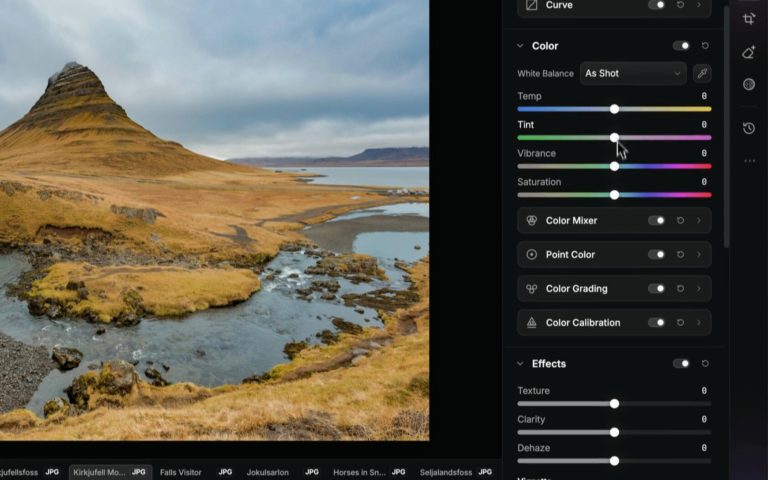Reset the Point Color adjustments

680,254
